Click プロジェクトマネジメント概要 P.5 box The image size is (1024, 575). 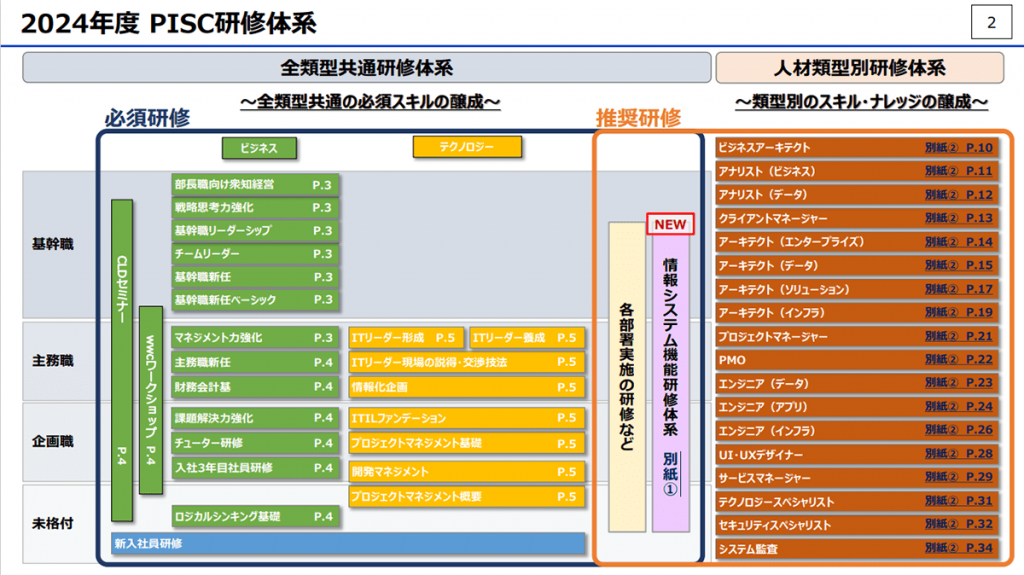click(x=466, y=497)
